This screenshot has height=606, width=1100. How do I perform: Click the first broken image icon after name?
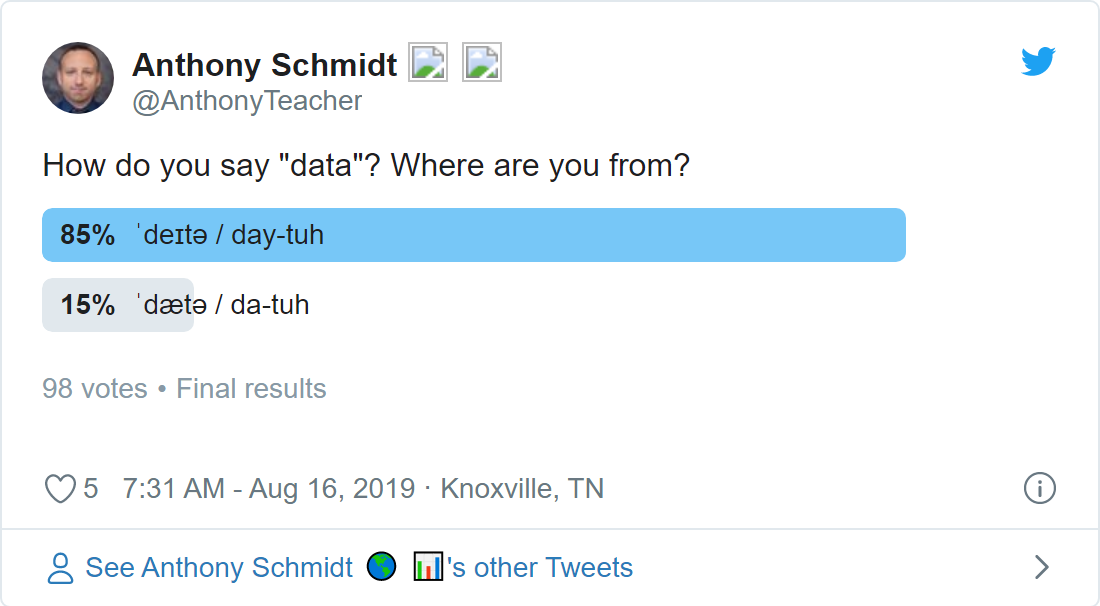click(x=428, y=62)
